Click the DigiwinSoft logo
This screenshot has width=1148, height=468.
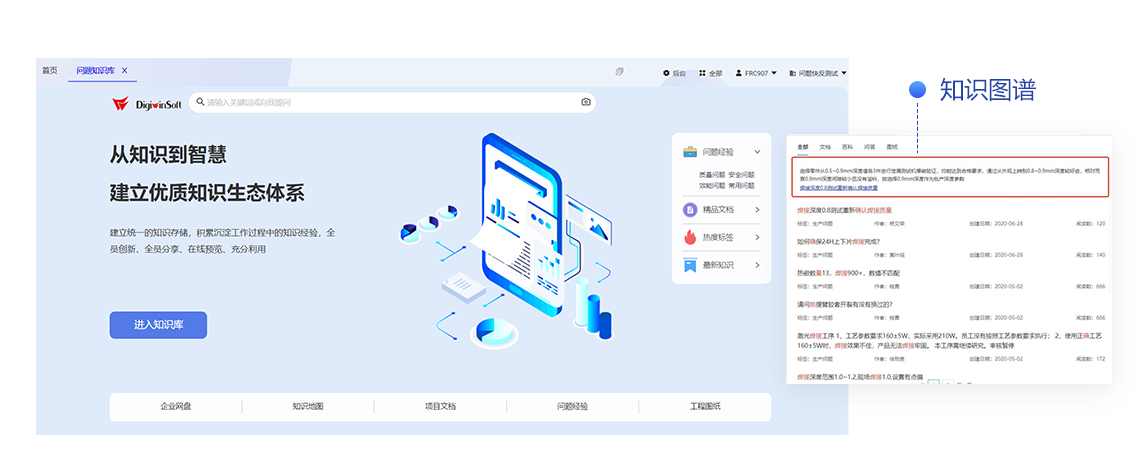tap(146, 104)
